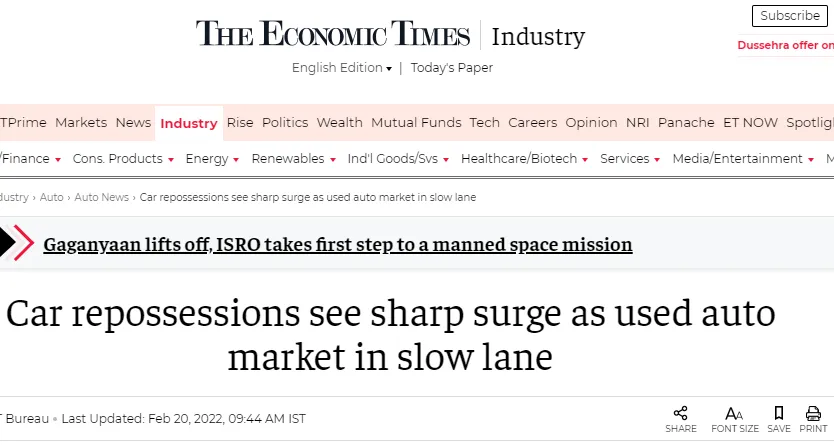This screenshot has width=834, height=445.
Task: Open the Dussehra offer promotion
Action: tap(785, 46)
